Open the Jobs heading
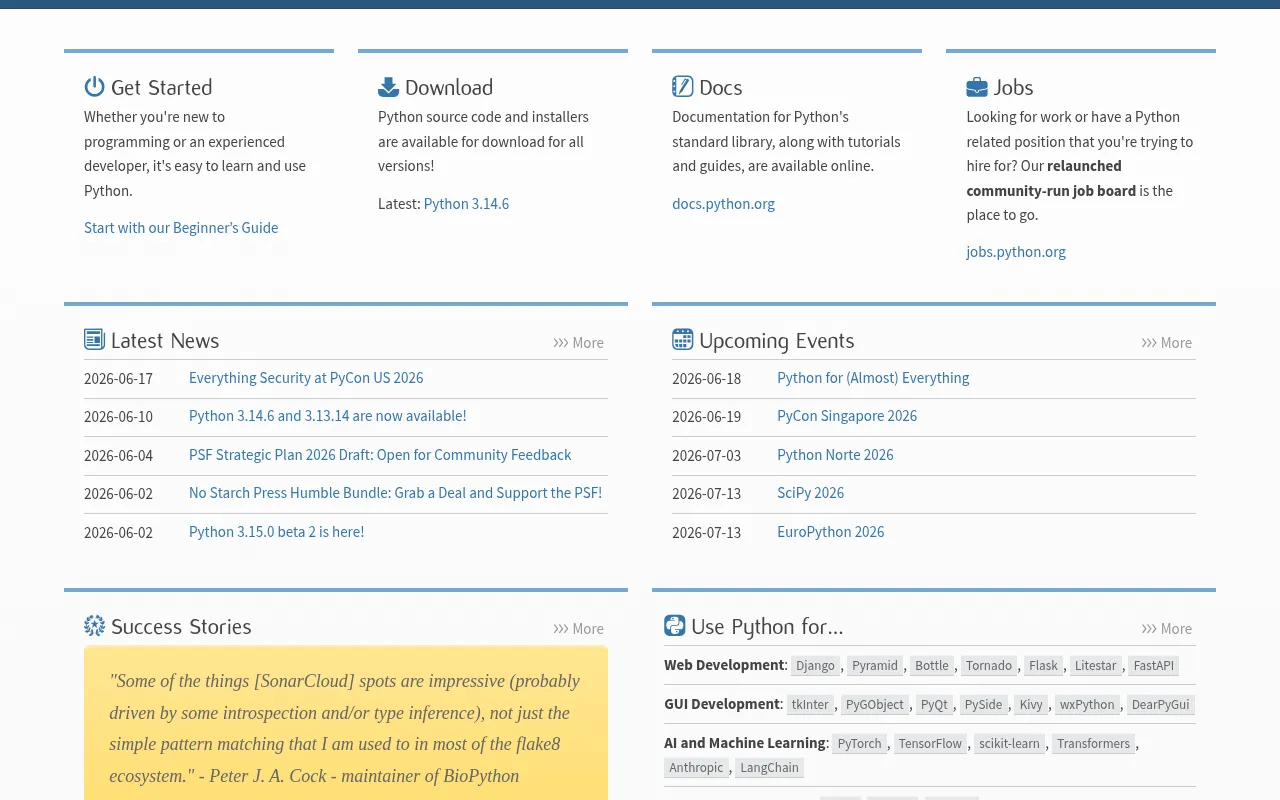 pos(1013,88)
